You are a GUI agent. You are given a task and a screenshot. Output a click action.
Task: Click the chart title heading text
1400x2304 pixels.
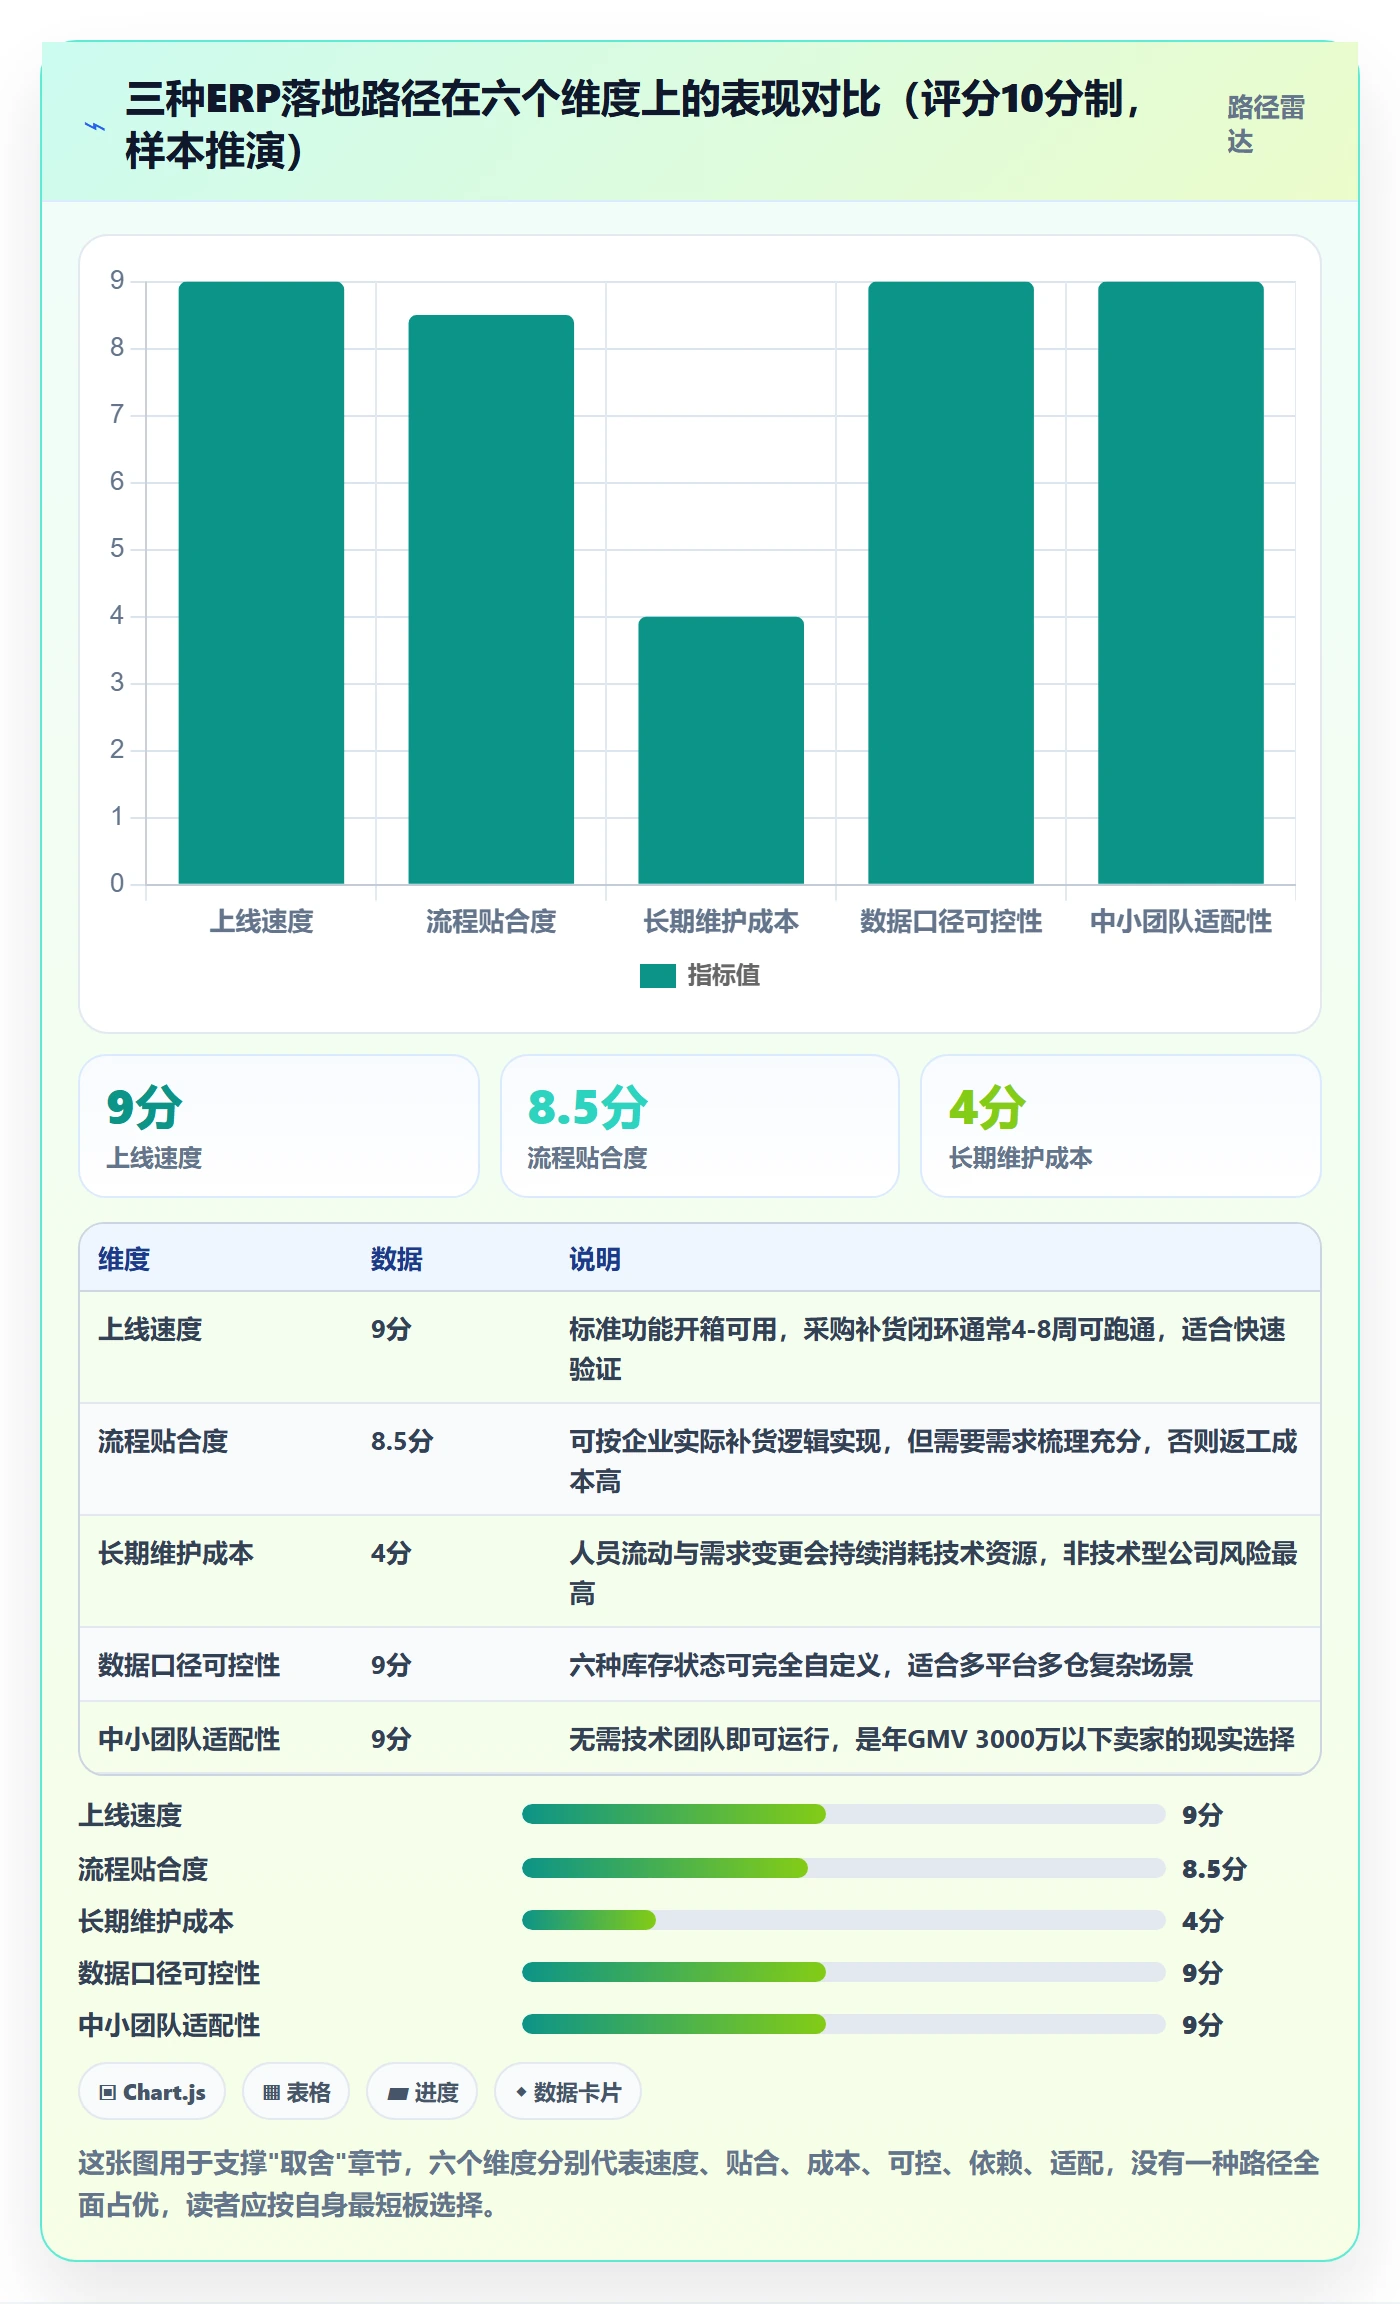633,125
